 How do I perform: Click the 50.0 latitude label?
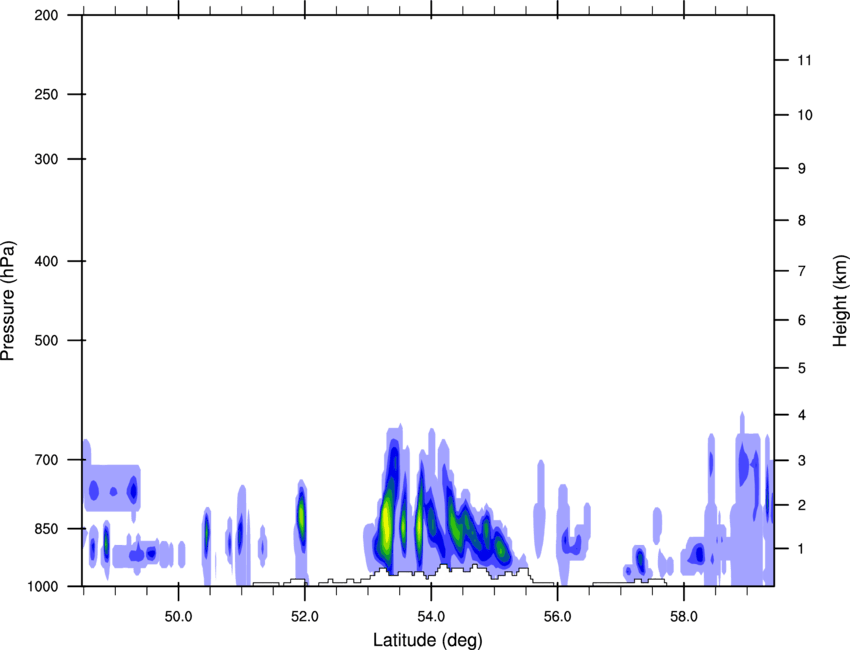coord(178,617)
